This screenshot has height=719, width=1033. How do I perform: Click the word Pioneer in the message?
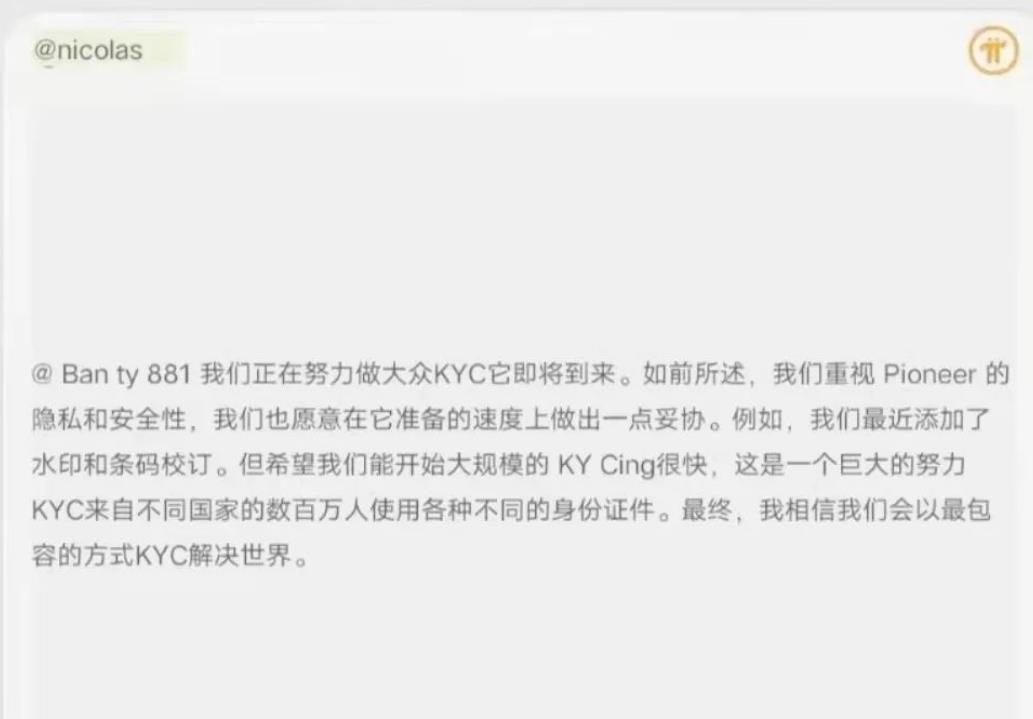pos(929,374)
